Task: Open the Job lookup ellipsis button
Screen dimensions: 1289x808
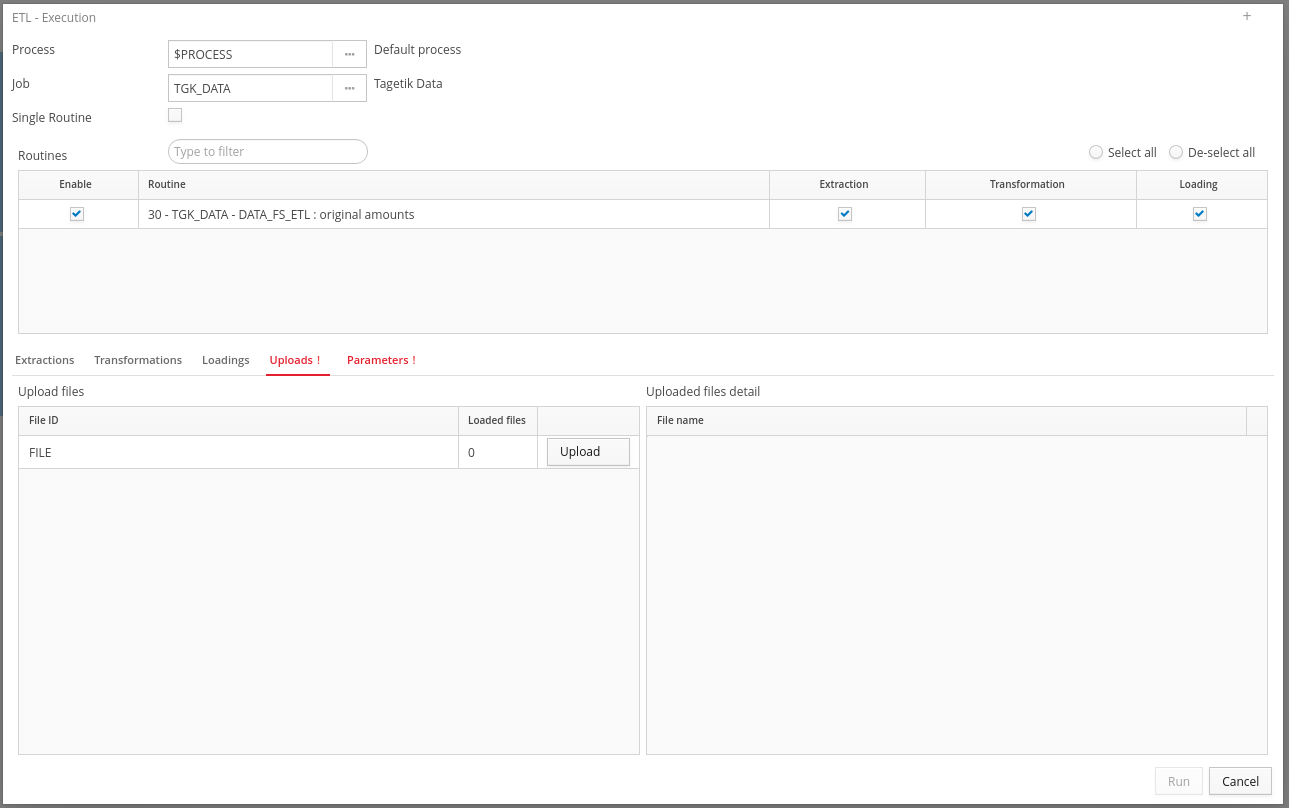Action: (349, 88)
